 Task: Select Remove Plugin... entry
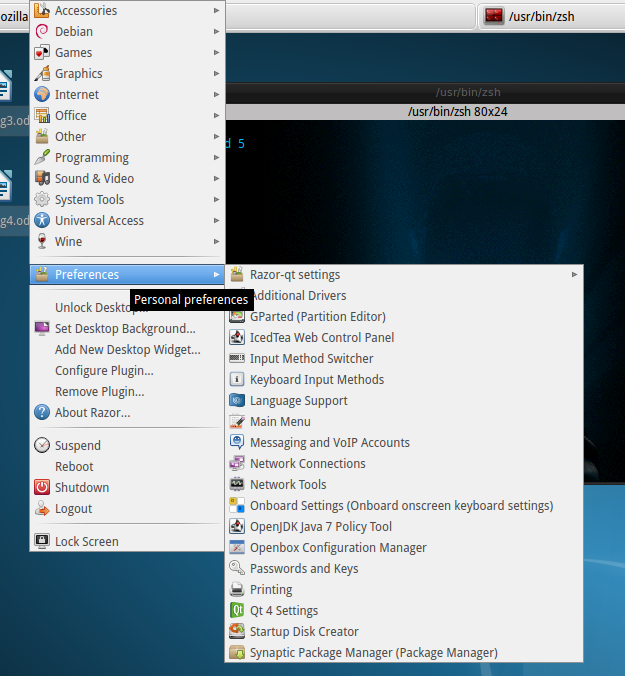pyautogui.click(x=127, y=391)
